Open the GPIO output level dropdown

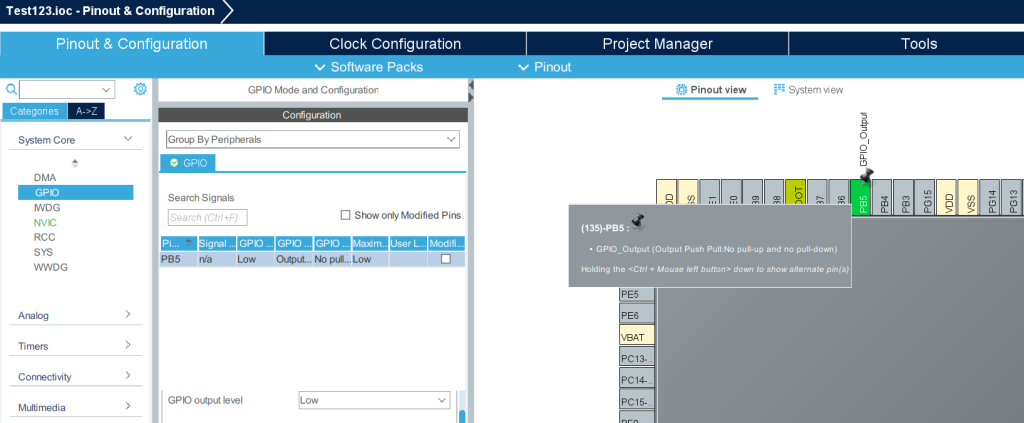(374, 400)
